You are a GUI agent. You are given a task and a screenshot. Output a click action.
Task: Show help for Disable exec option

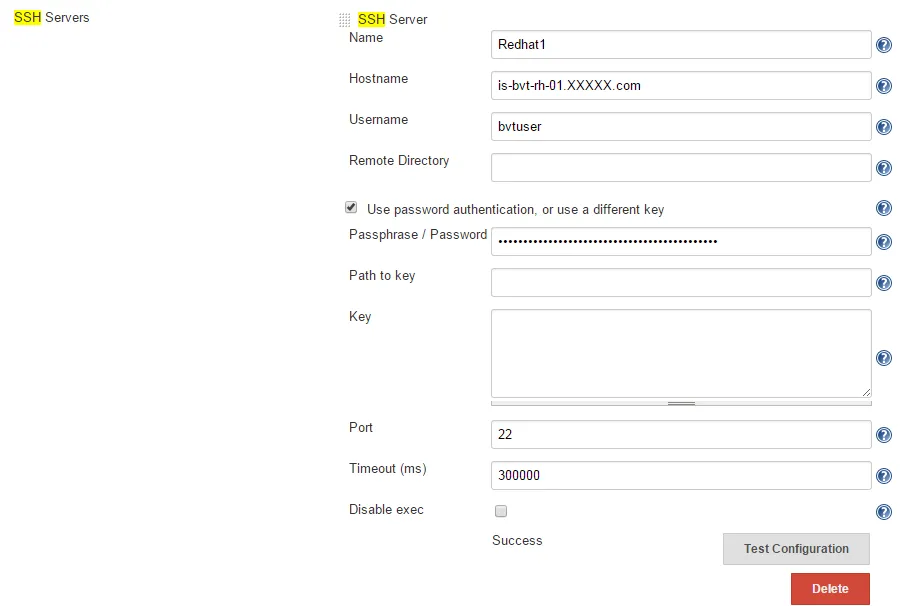coord(884,512)
